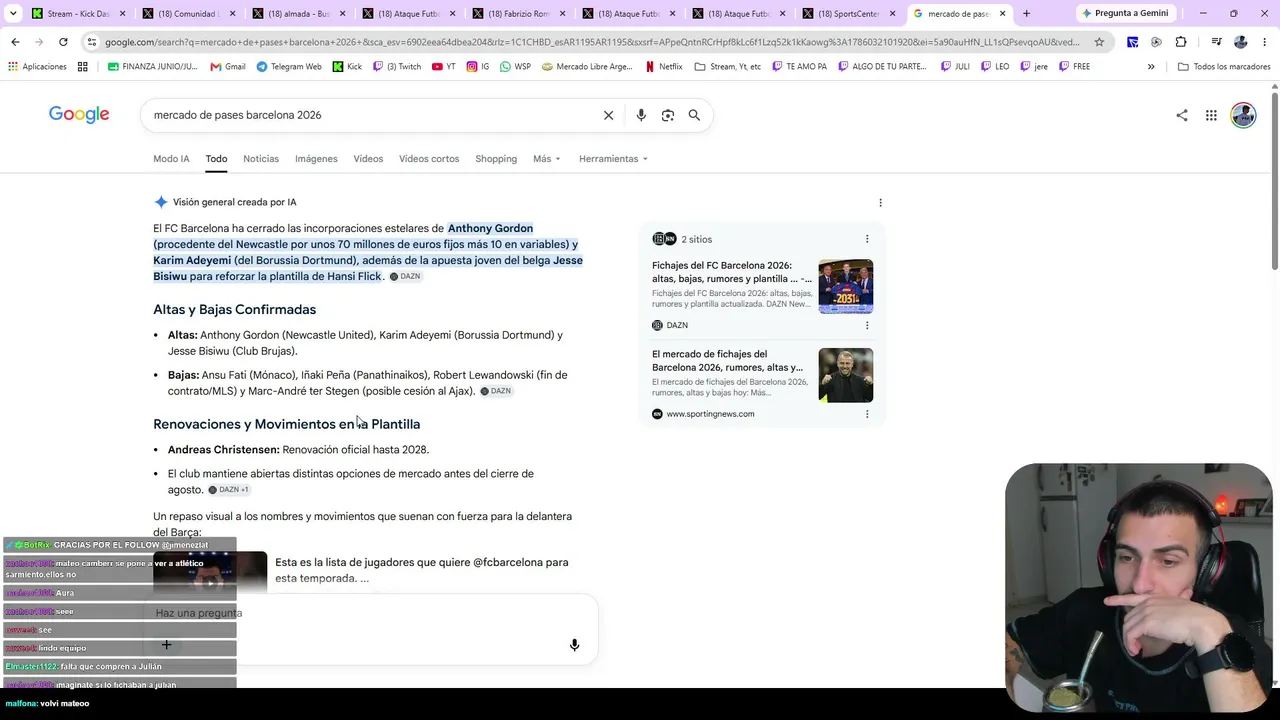Screen dimensions: 1280x720
Task: Open the Telegram Web bookmark
Action: pyautogui.click(x=289, y=66)
